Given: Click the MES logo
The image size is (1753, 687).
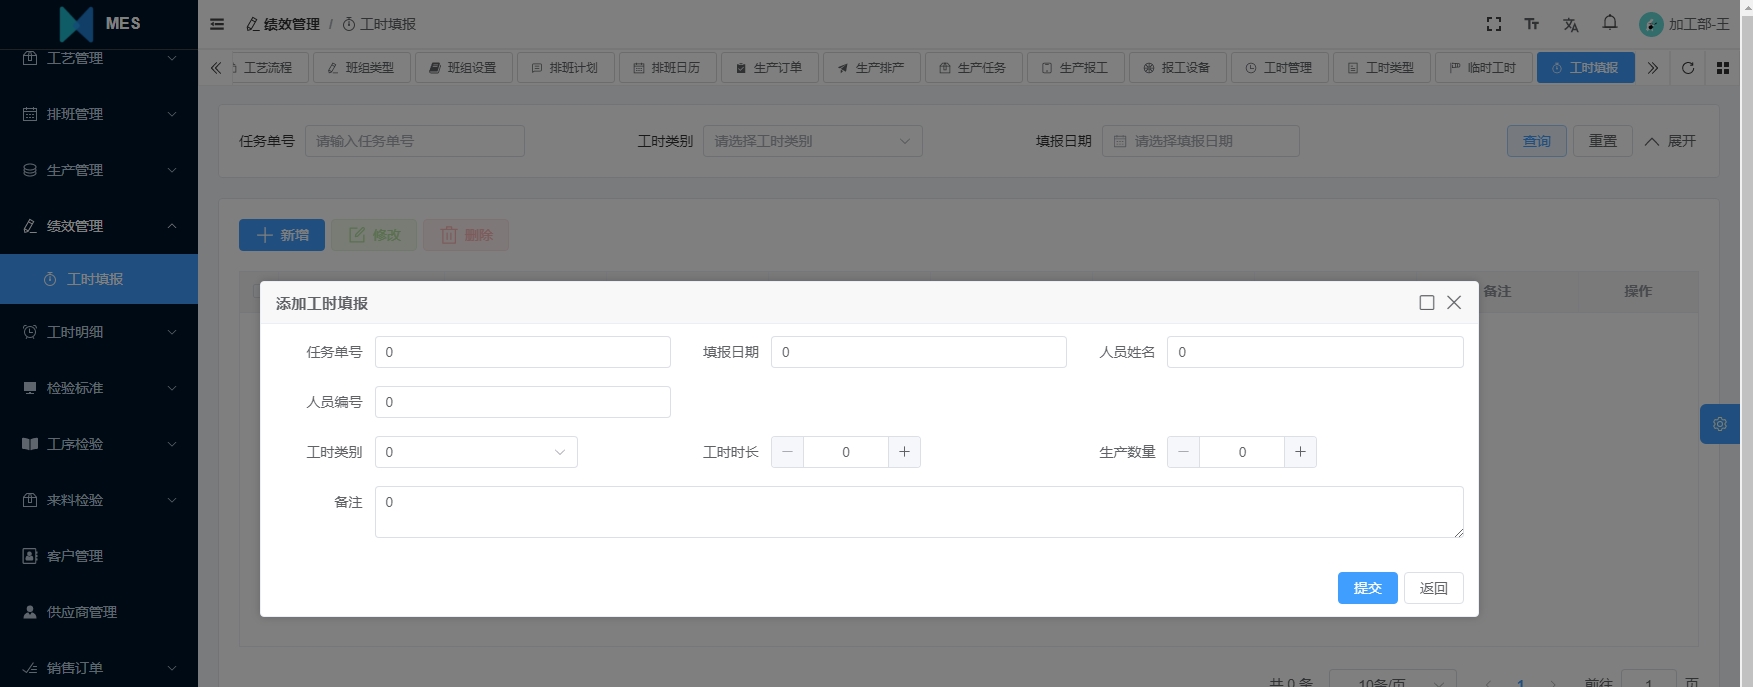Looking at the screenshot, I should click(99, 24).
